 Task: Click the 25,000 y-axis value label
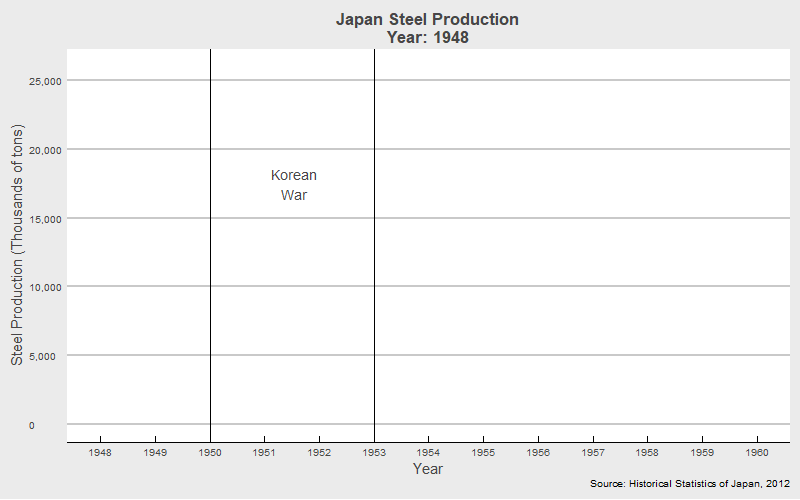point(46,81)
